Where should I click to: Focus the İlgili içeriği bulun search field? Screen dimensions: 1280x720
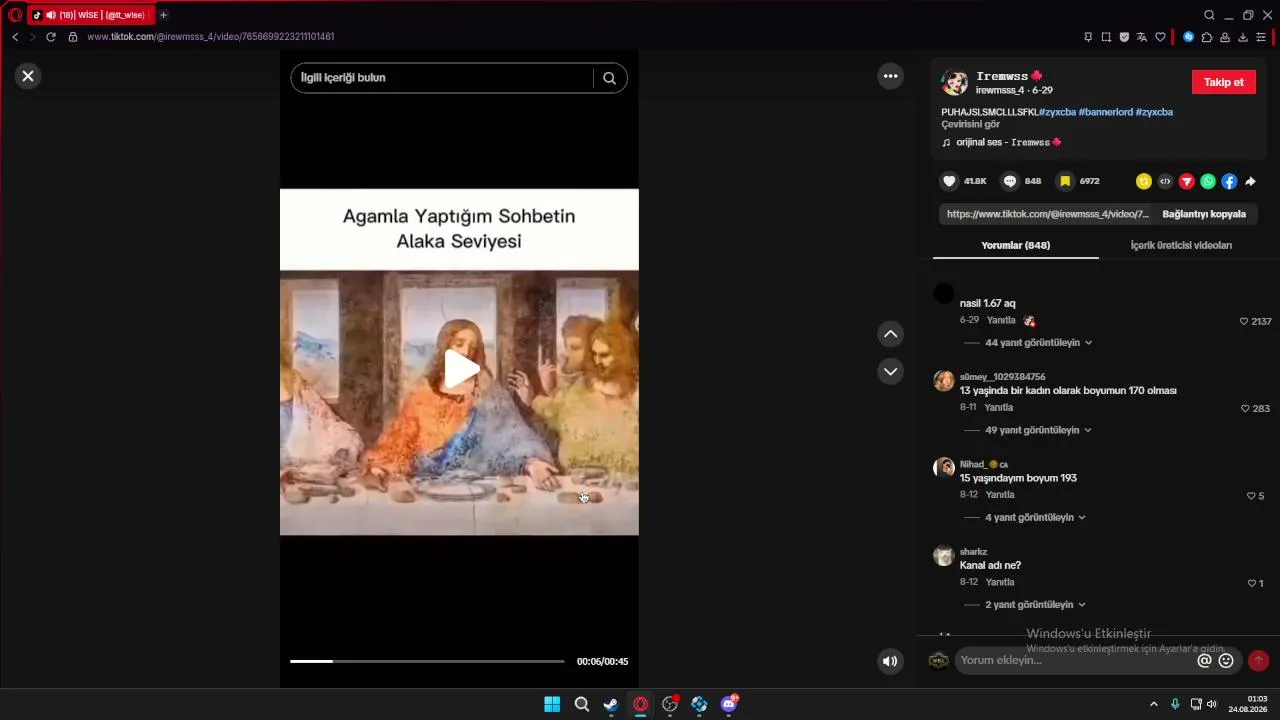[x=443, y=78]
